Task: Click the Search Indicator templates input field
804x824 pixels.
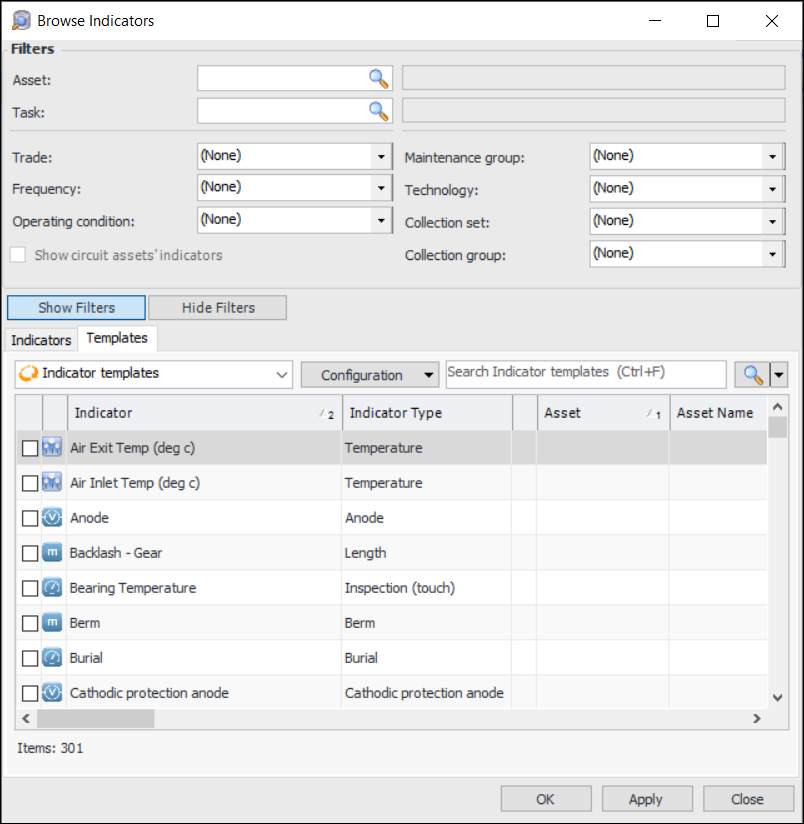Action: coord(585,373)
